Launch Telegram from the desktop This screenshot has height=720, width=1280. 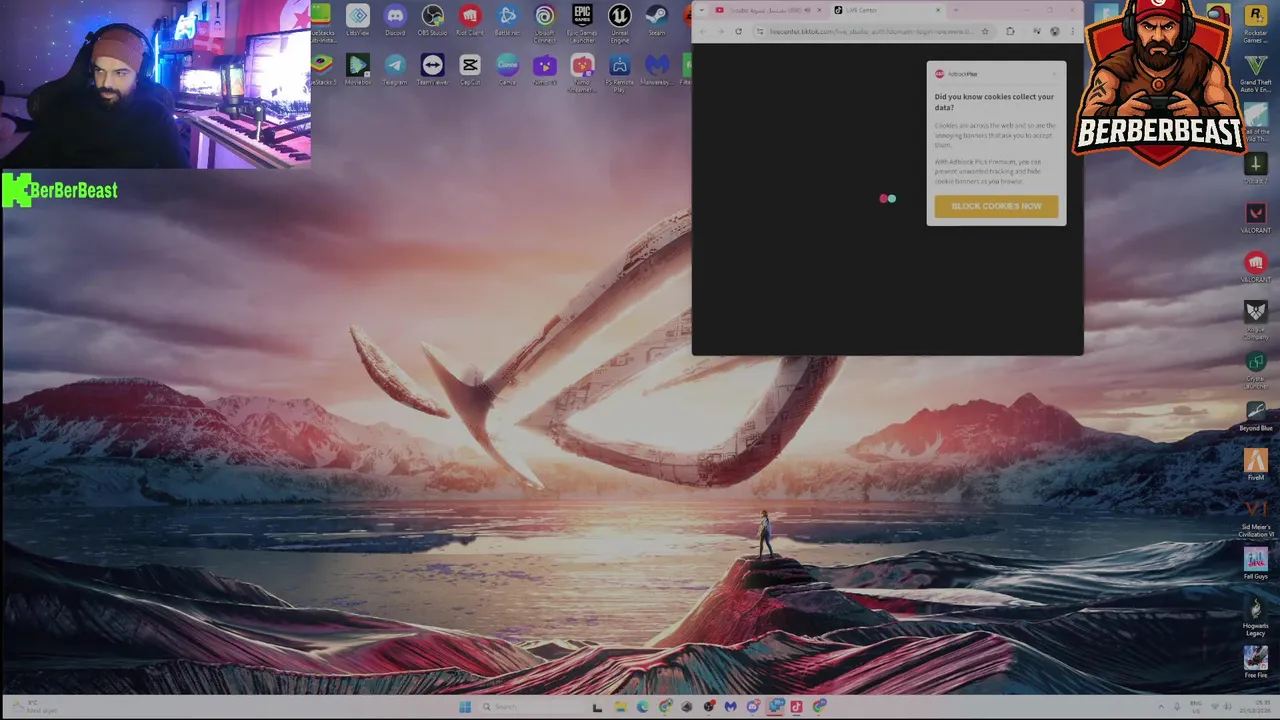pyautogui.click(x=395, y=69)
